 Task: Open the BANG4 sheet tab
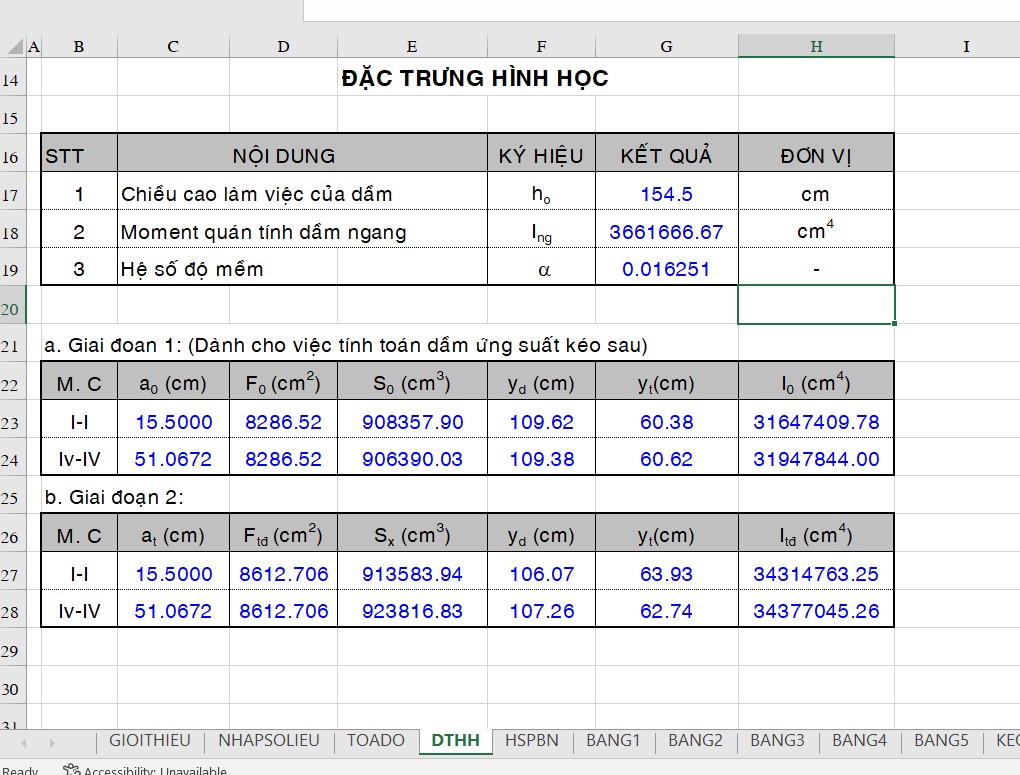(x=859, y=741)
